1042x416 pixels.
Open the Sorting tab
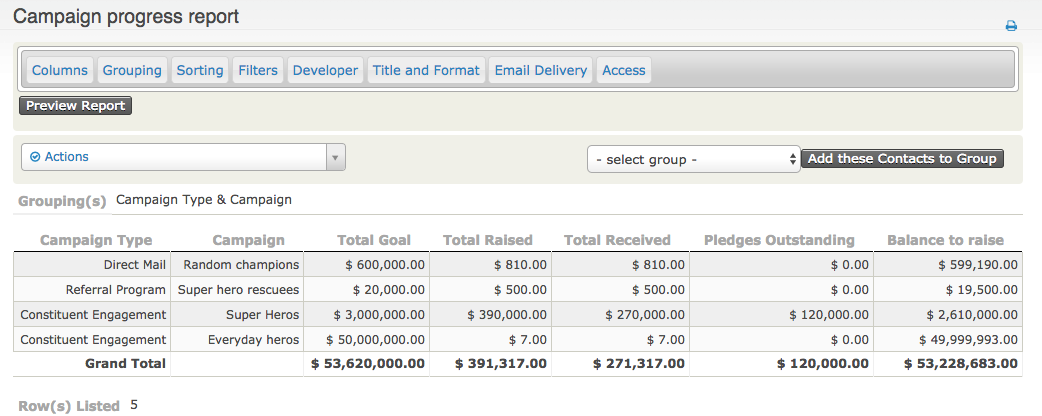[200, 71]
